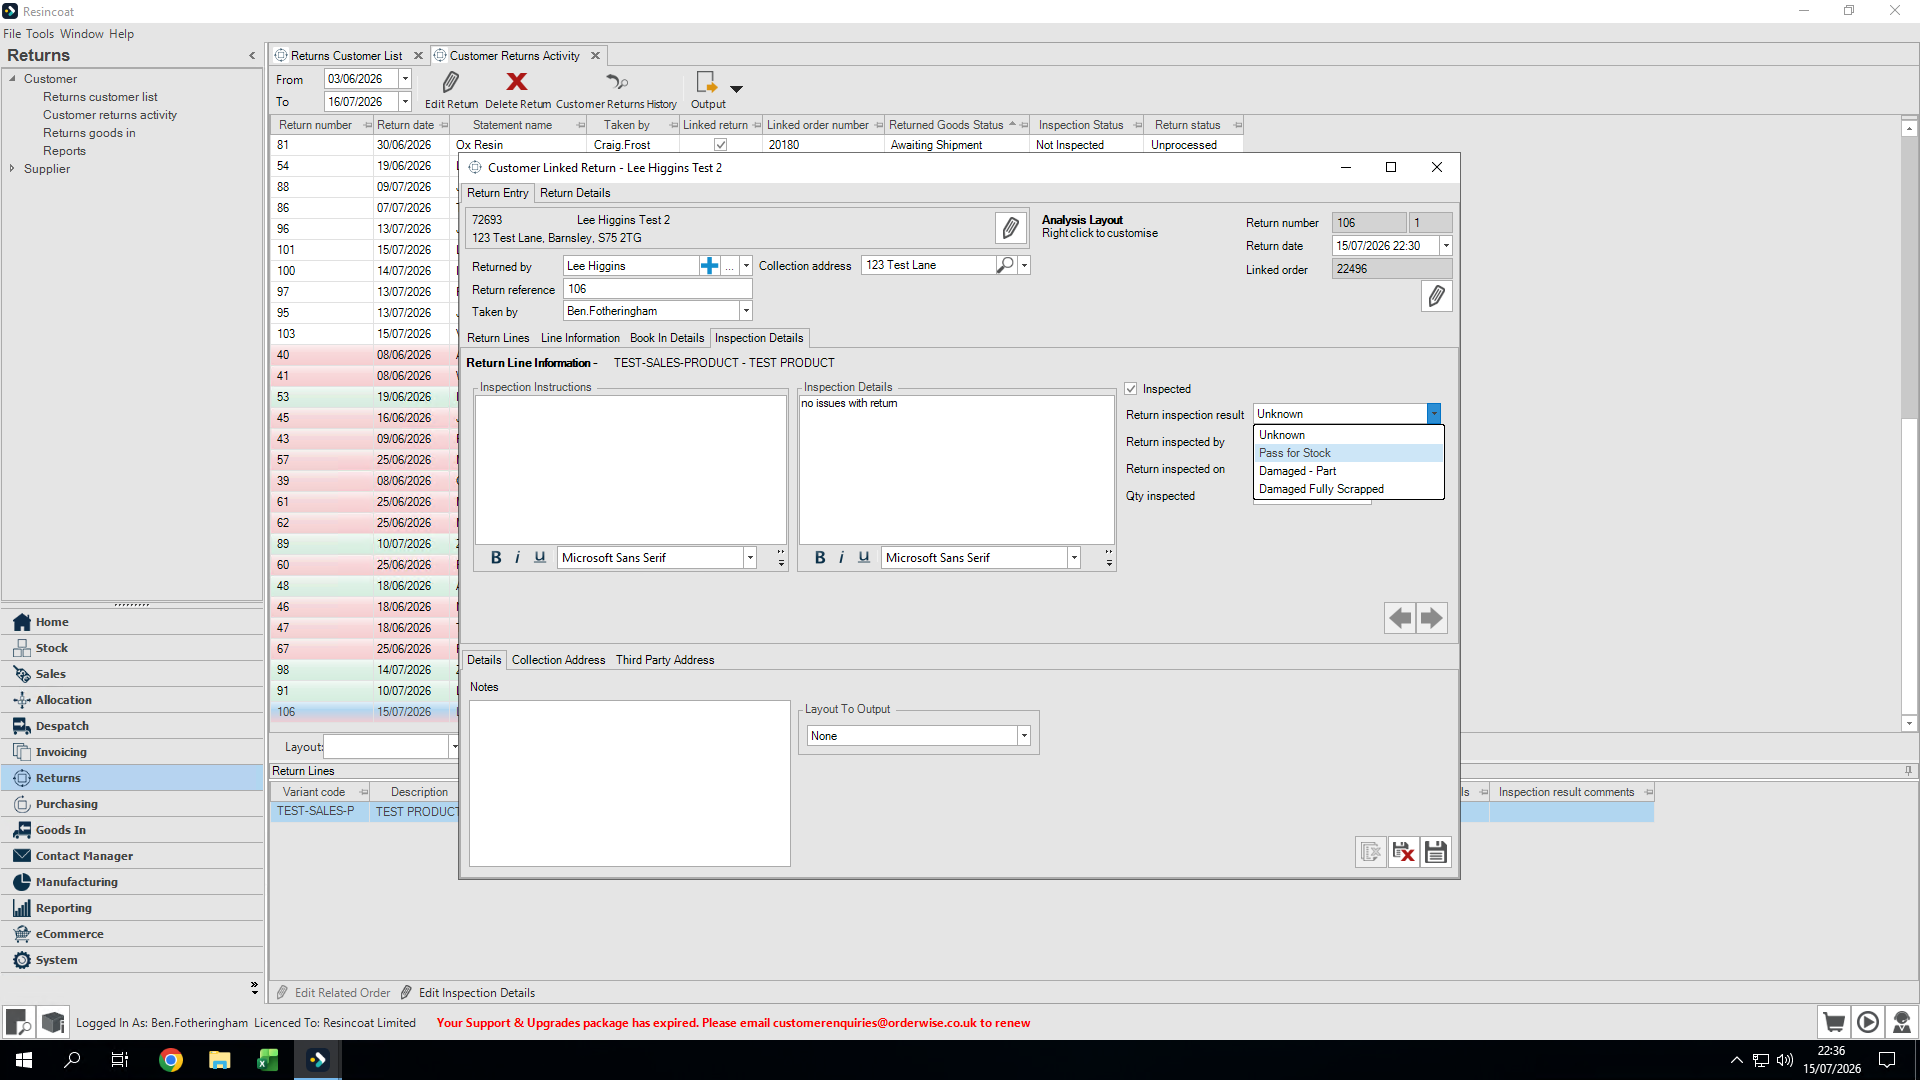Open Returns goods in from tree
The image size is (1920, 1080).
[89, 133]
